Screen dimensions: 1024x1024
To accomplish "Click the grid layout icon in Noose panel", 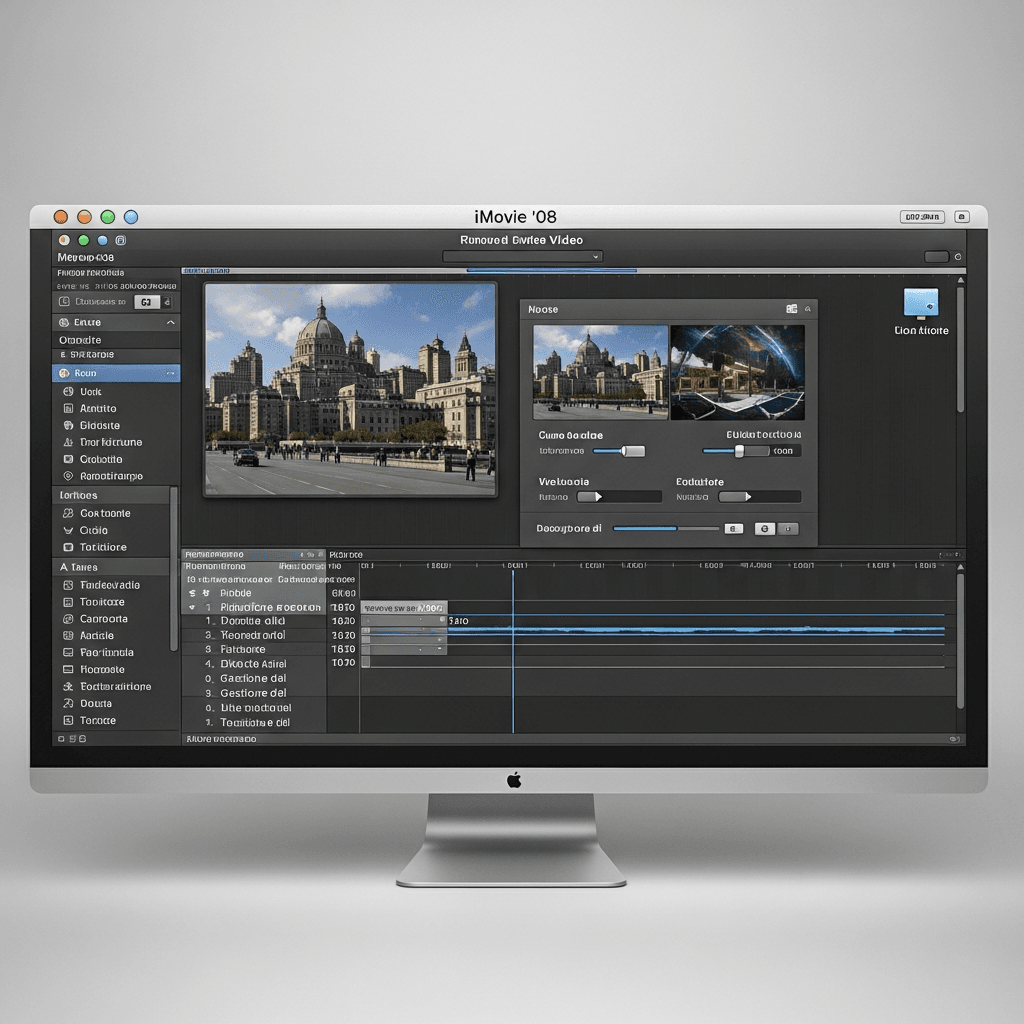I will (792, 310).
